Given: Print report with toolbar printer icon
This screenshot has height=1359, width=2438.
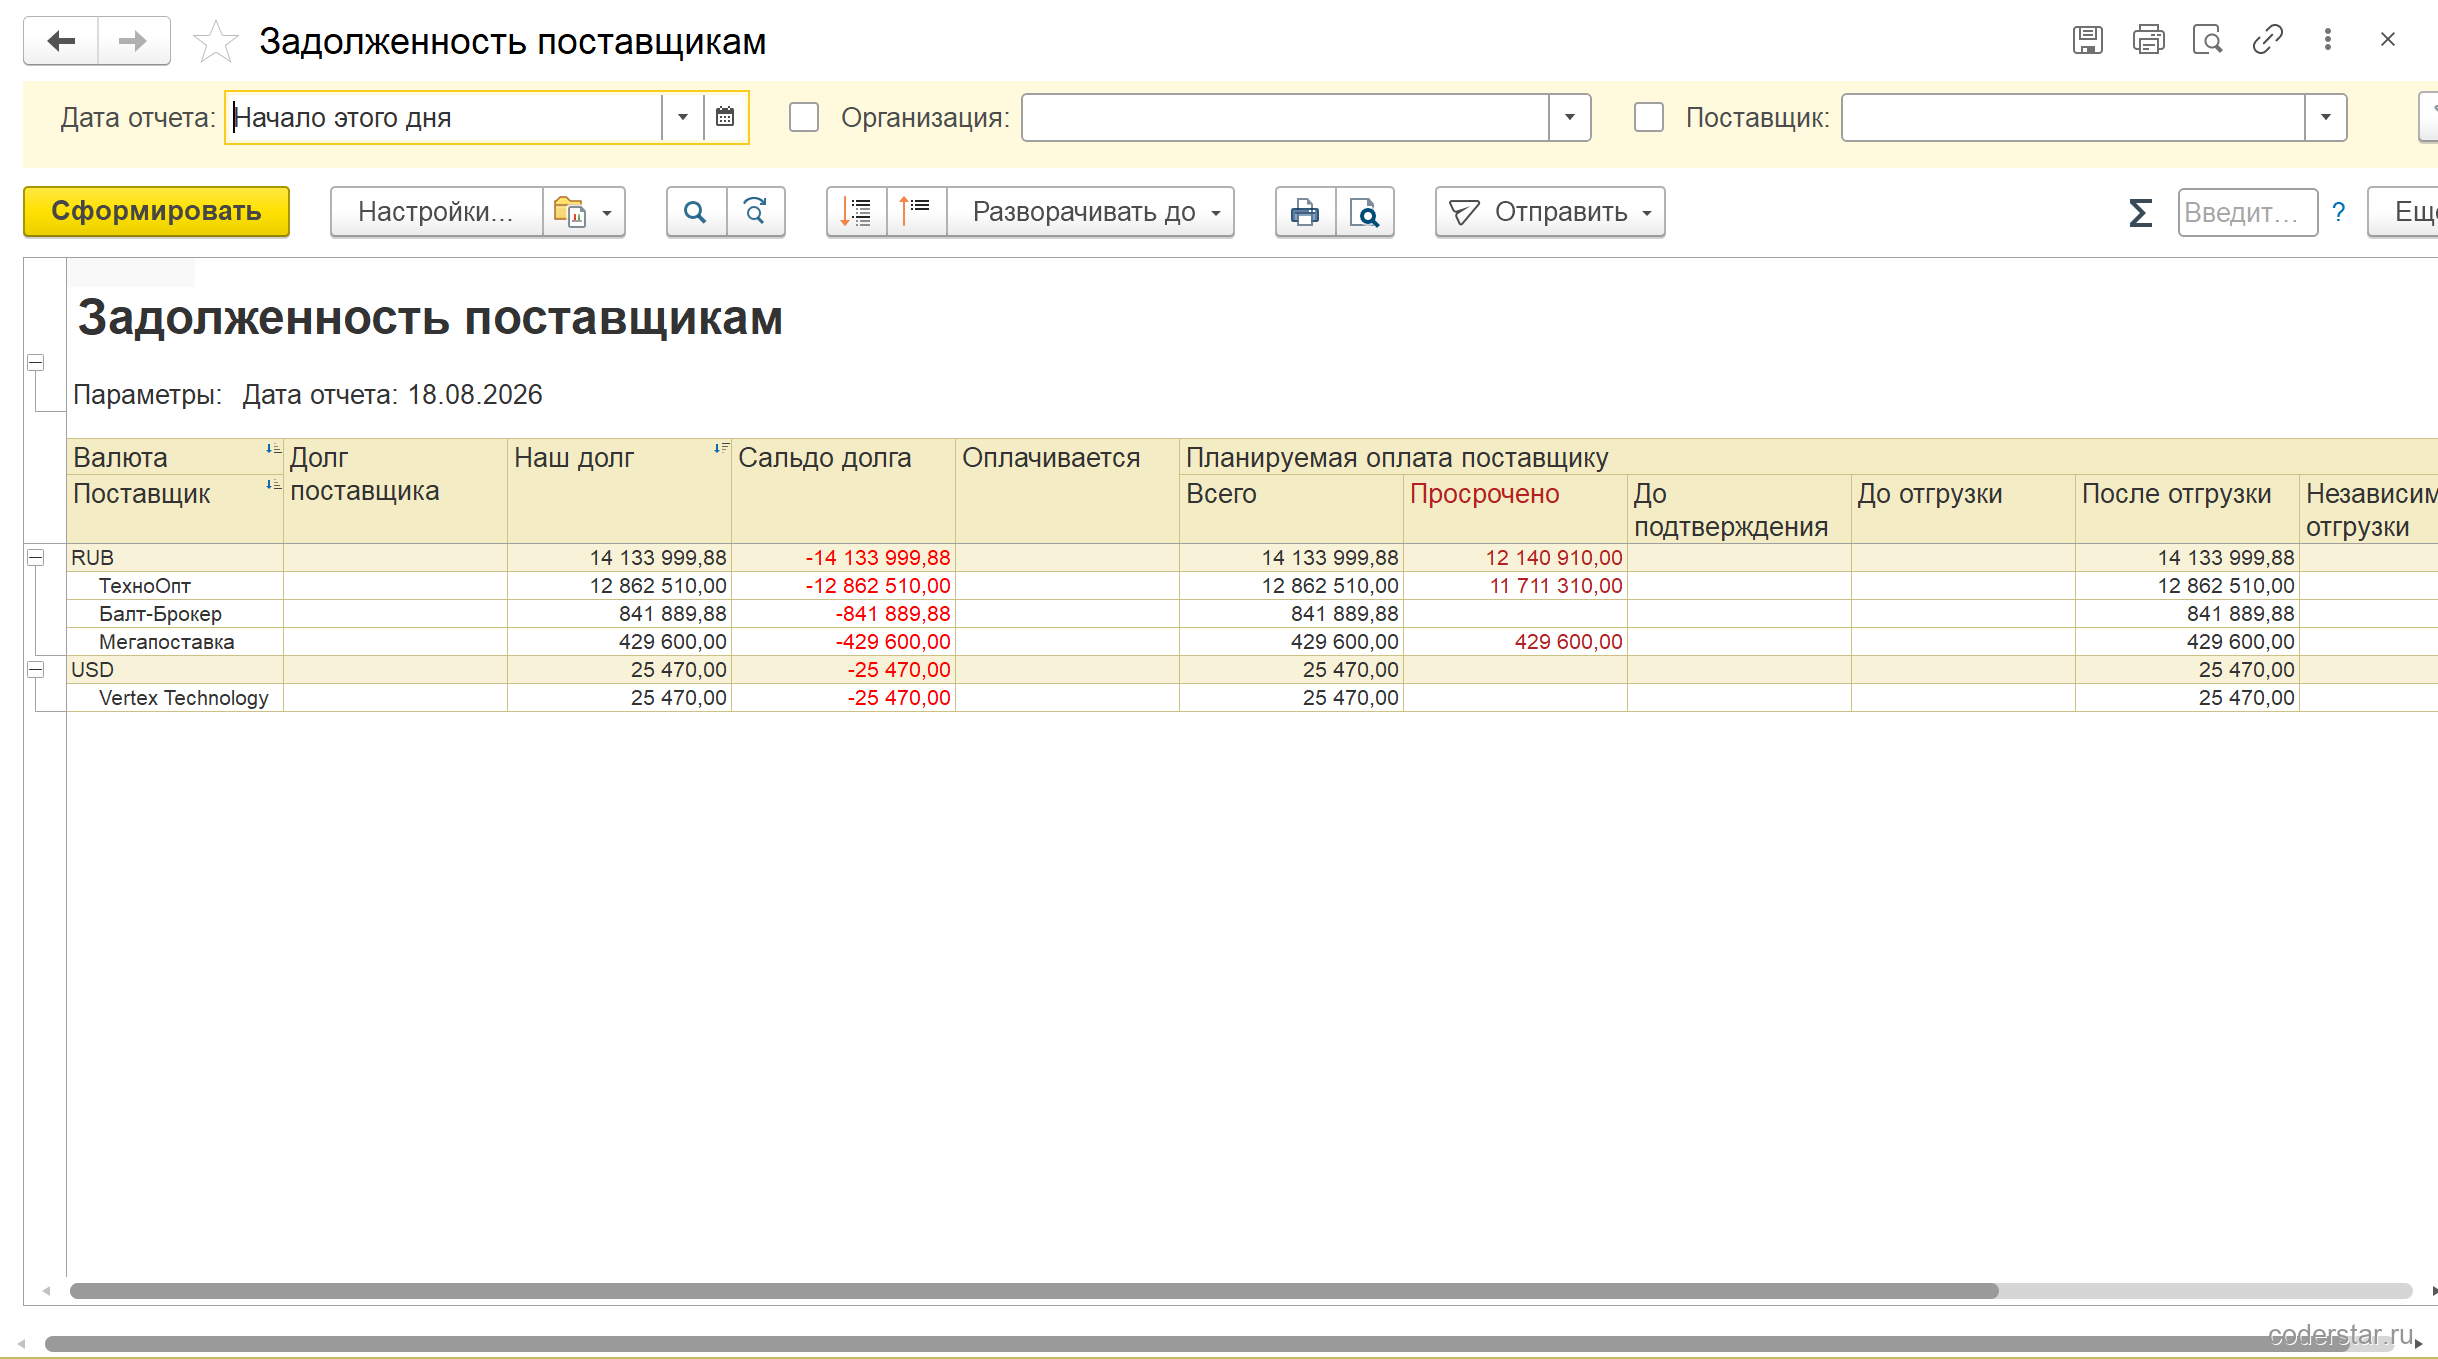Looking at the screenshot, I should point(1305,212).
